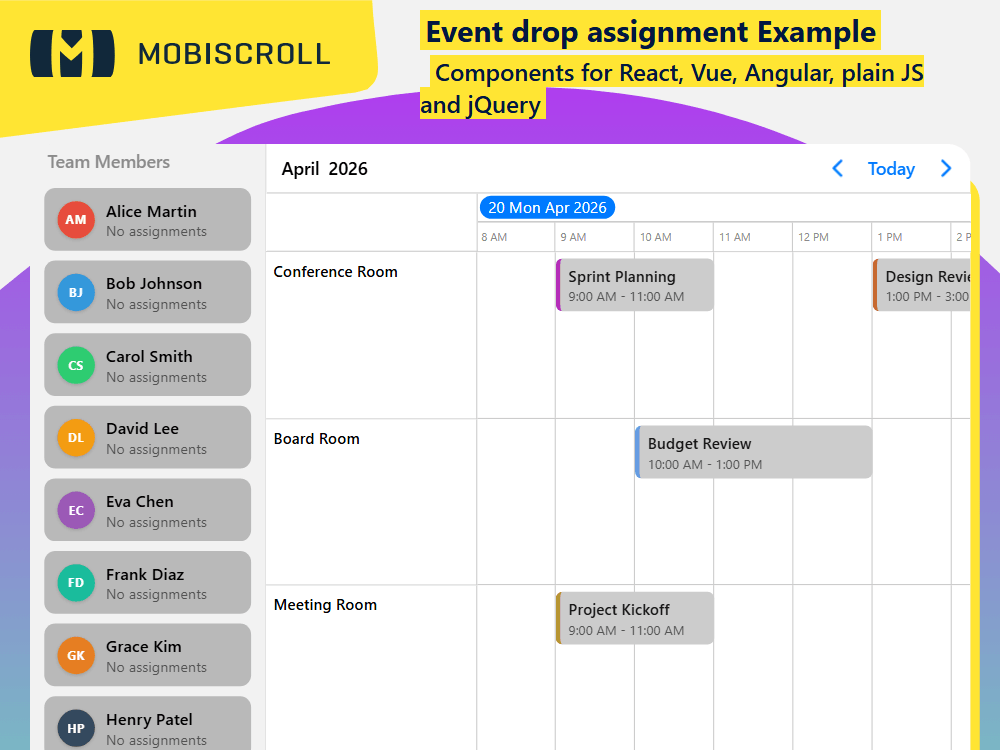Navigate to the next day with right chevron

[946, 168]
